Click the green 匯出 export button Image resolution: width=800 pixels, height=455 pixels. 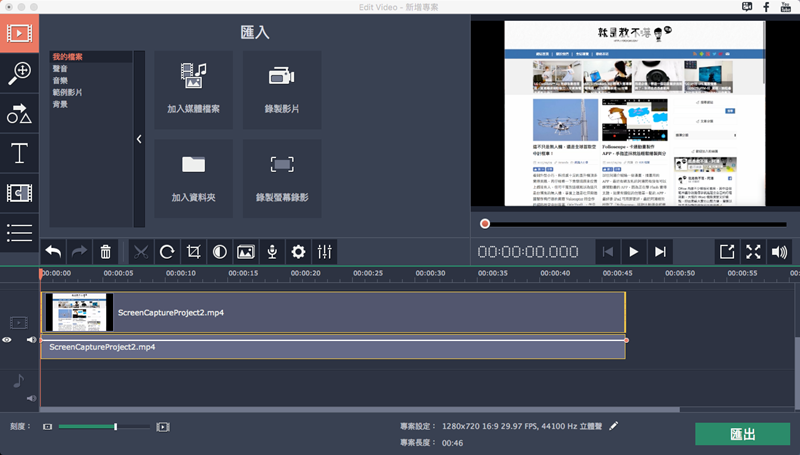742,434
